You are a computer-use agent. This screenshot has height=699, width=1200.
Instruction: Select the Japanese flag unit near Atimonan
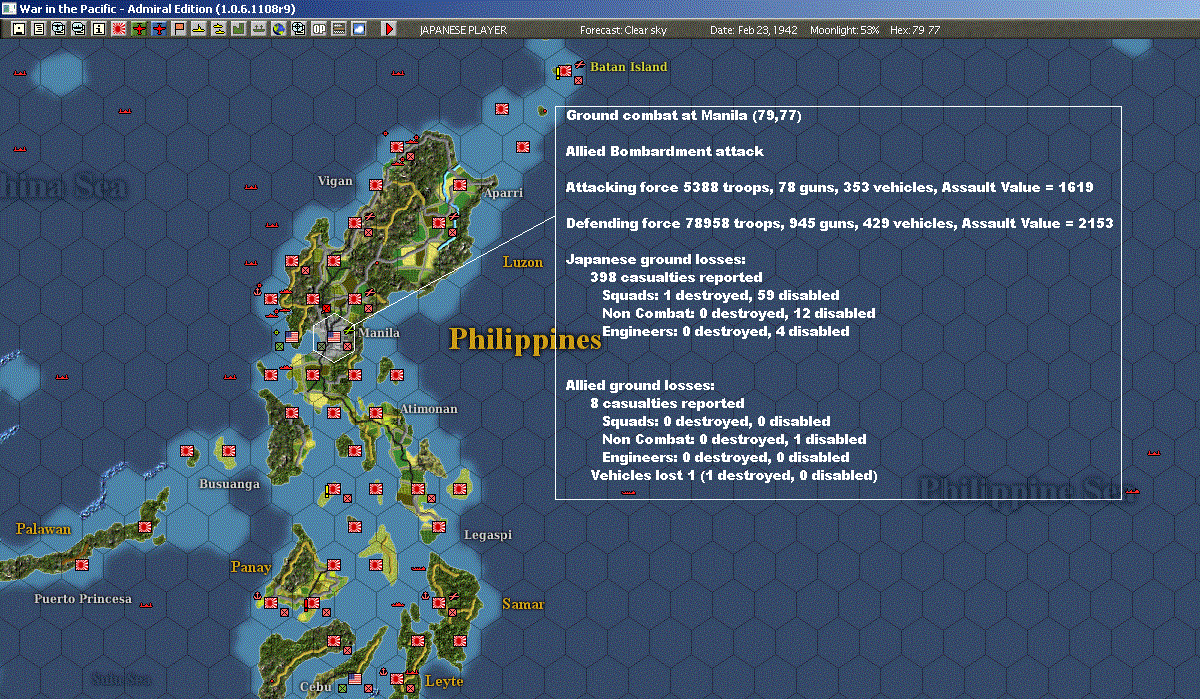pyautogui.click(x=376, y=413)
